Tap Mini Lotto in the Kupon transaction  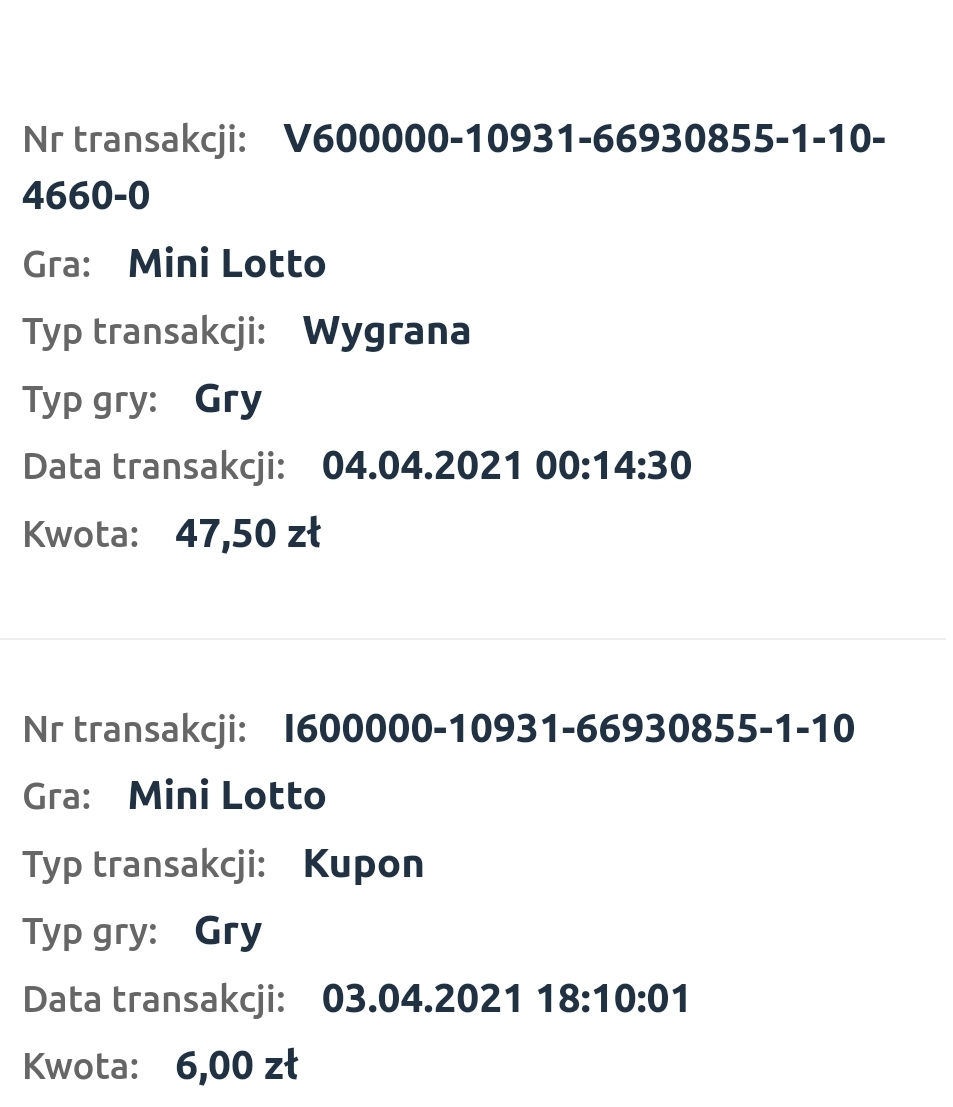pos(227,796)
